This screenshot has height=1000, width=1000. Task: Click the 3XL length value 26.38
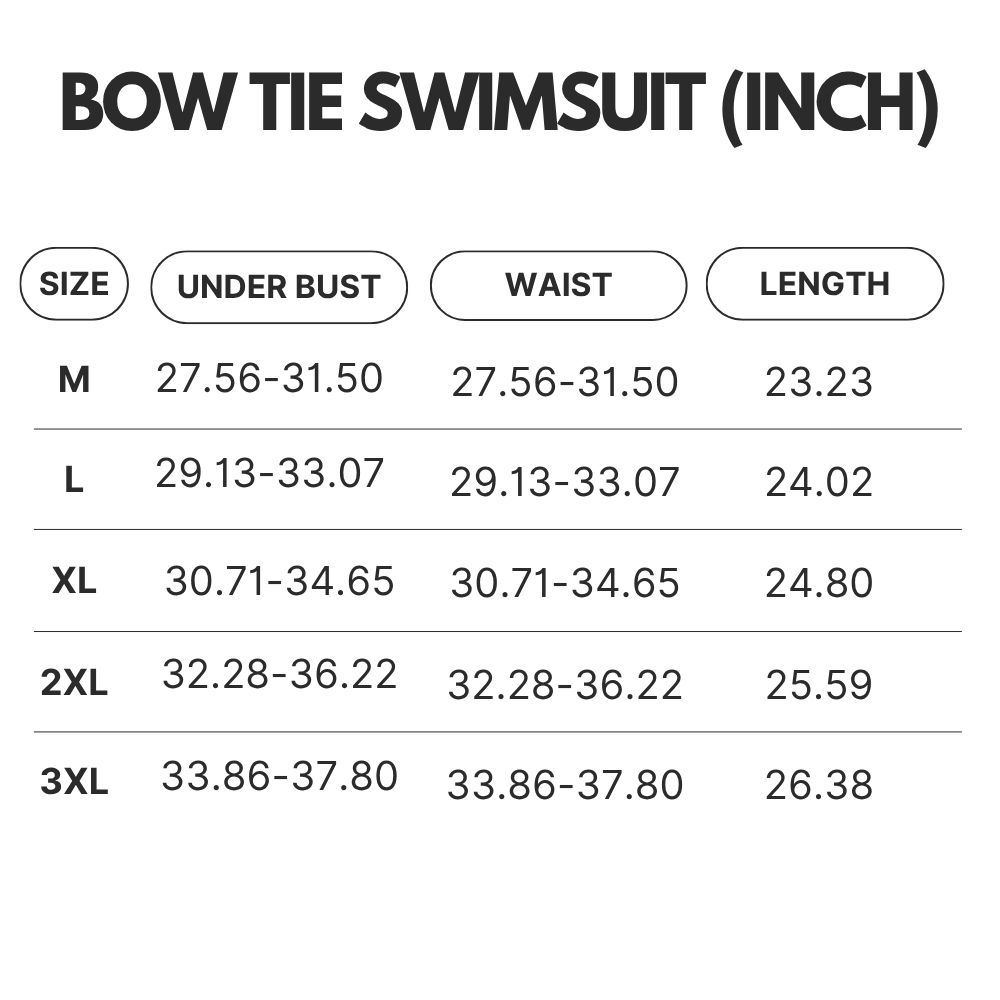pyautogui.click(x=819, y=785)
